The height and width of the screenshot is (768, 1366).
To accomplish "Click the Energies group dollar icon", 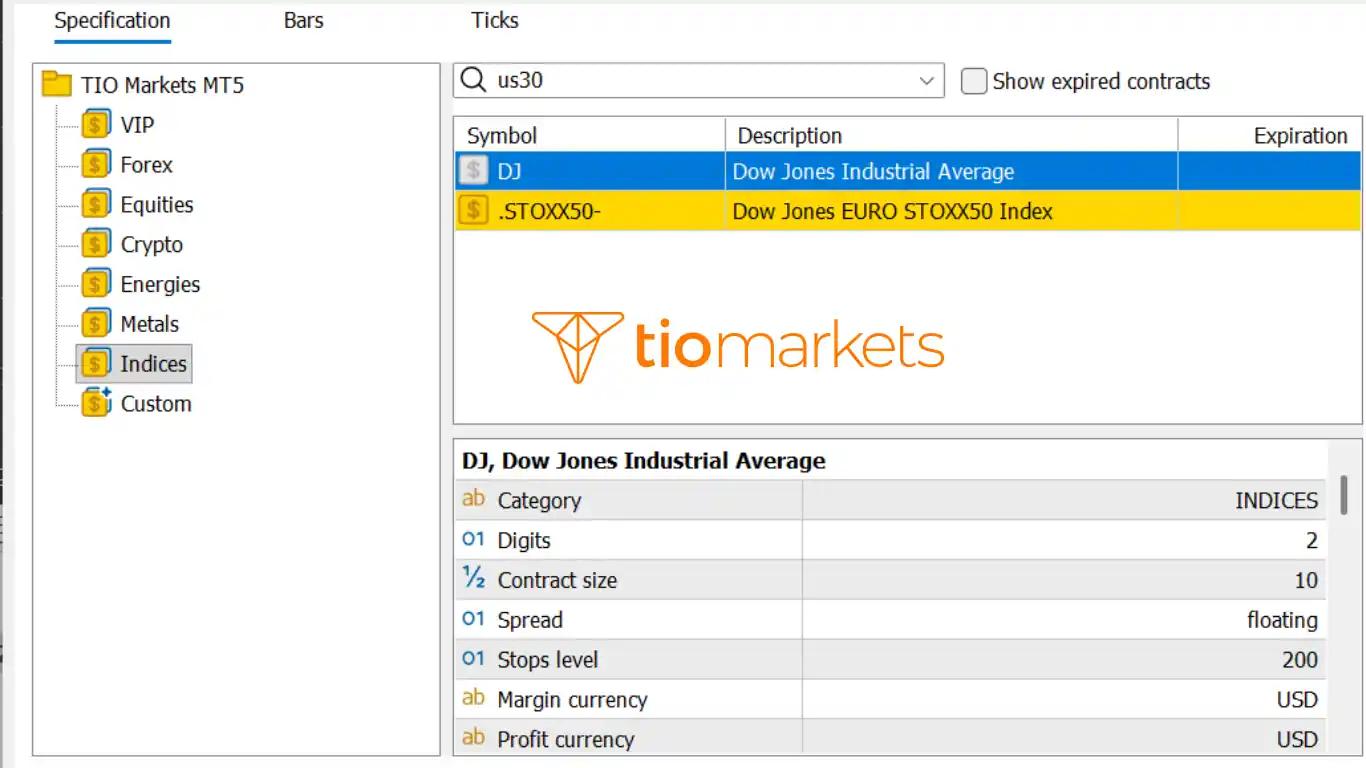I will click(96, 285).
